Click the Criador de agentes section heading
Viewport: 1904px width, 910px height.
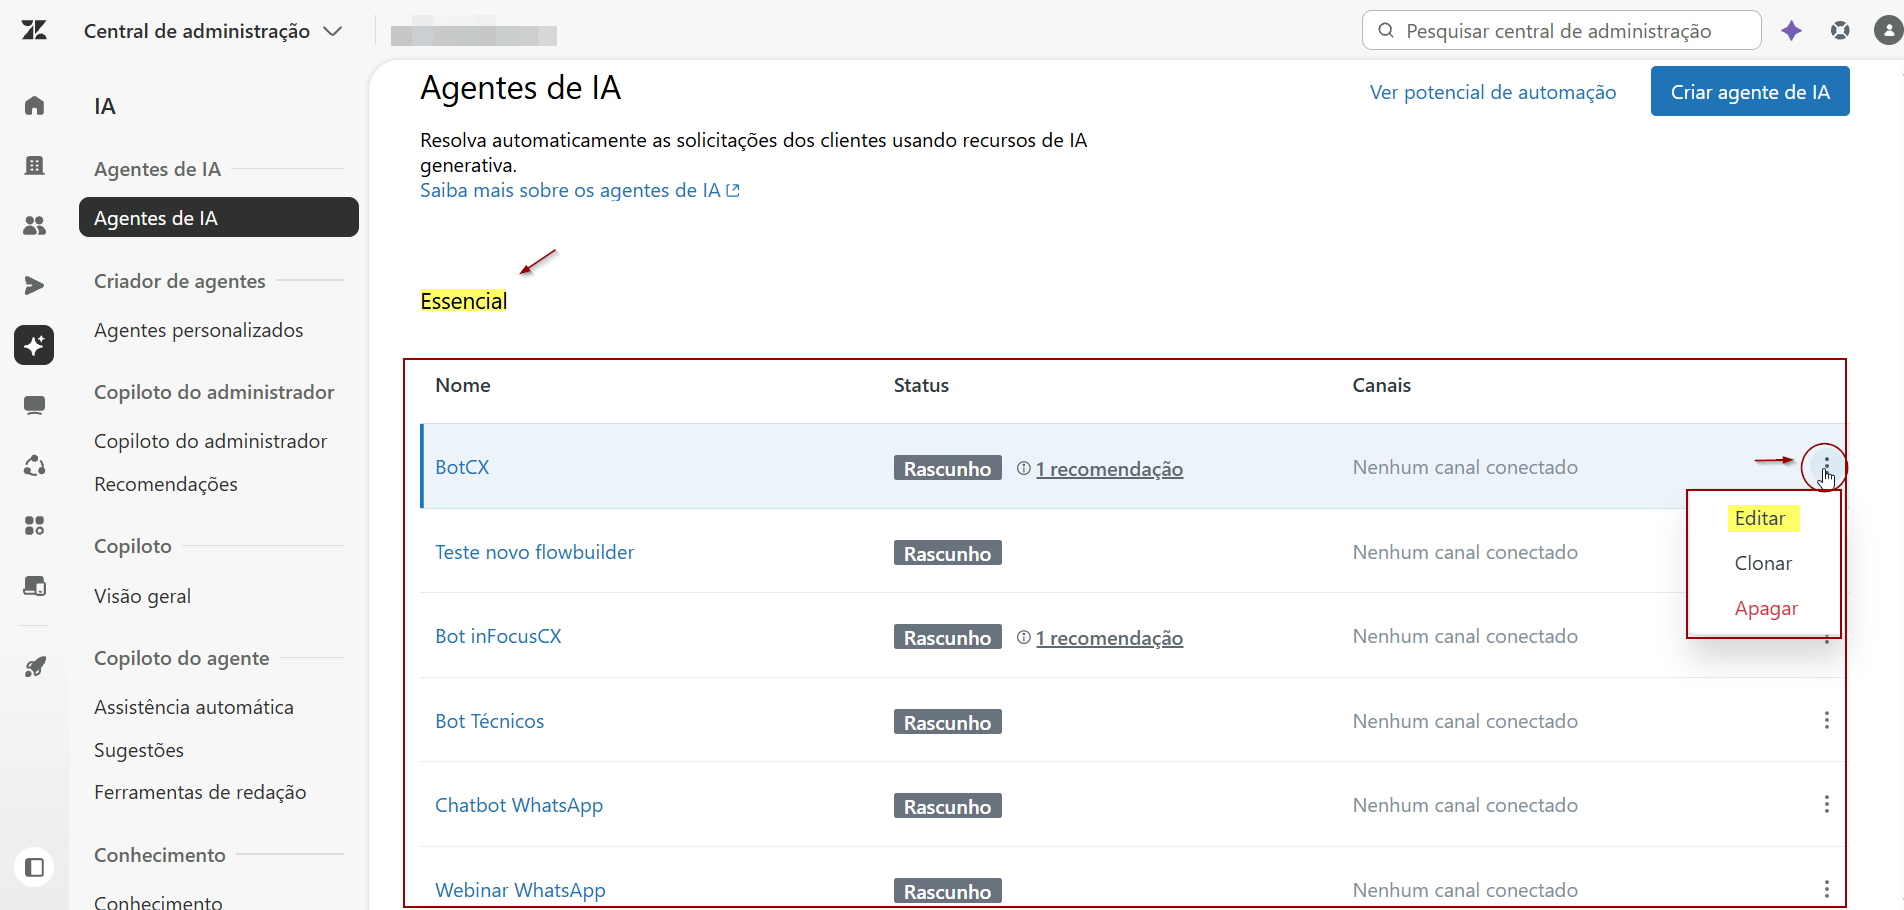point(180,281)
